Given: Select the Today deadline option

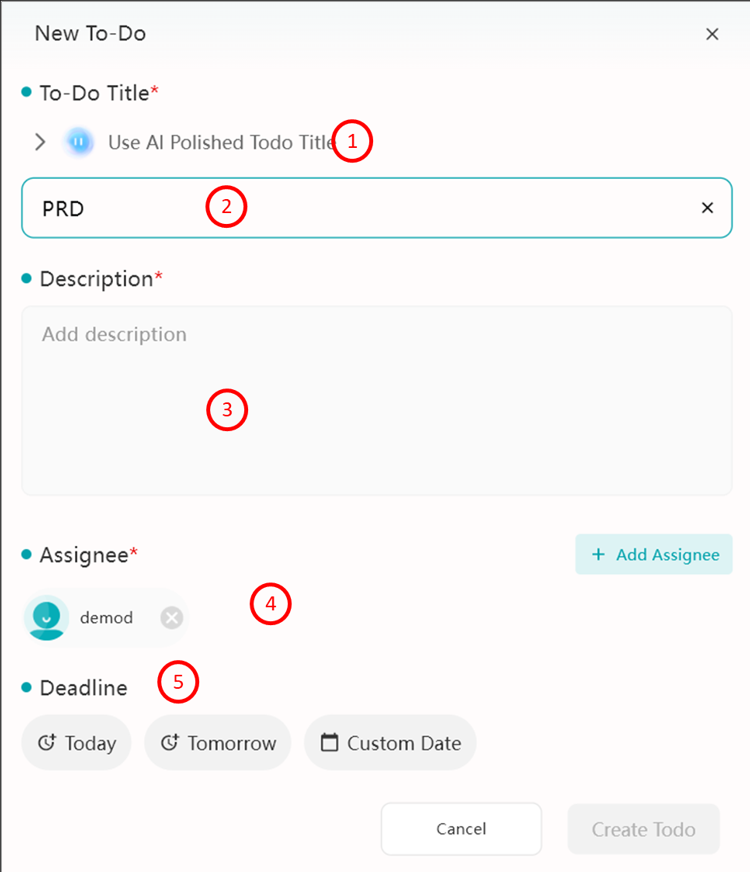Looking at the screenshot, I should [x=77, y=743].
